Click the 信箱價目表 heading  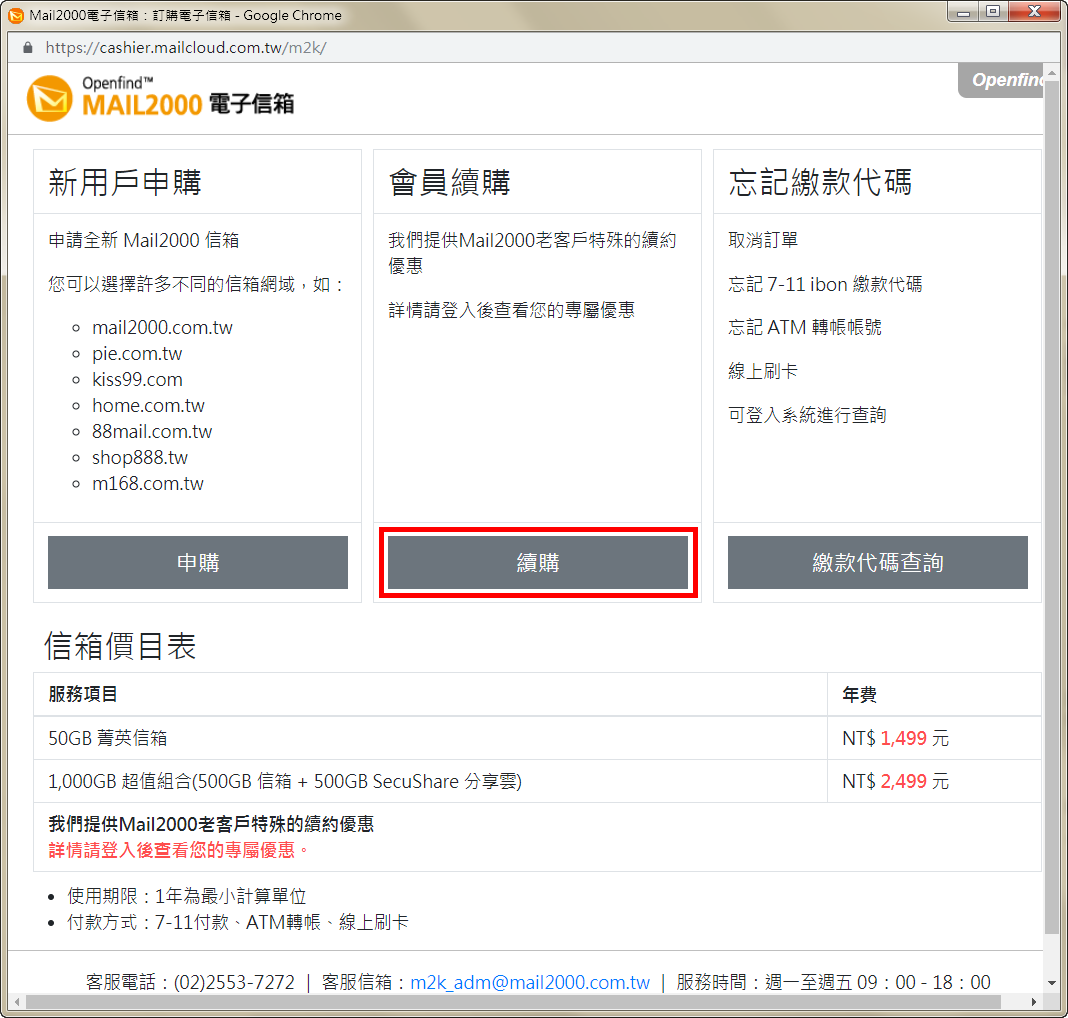pos(121,646)
